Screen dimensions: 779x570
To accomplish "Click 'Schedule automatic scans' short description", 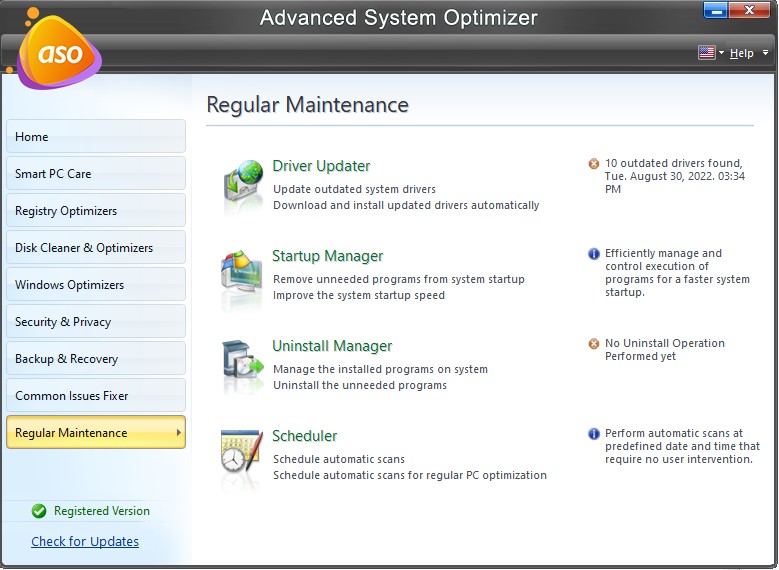I will tap(339, 459).
